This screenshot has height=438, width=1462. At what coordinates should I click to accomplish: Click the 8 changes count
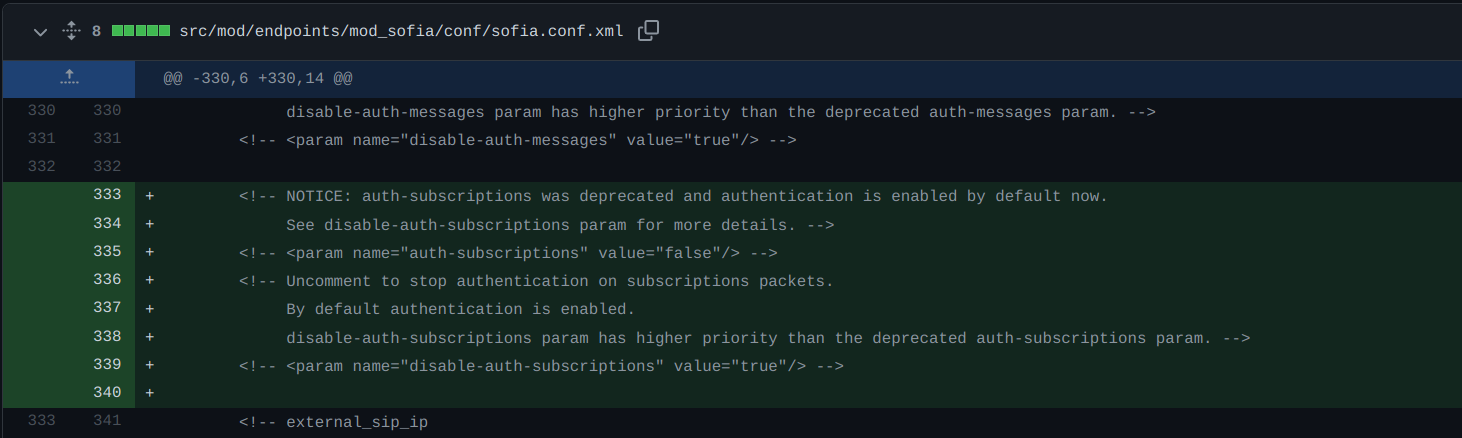[x=97, y=32]
